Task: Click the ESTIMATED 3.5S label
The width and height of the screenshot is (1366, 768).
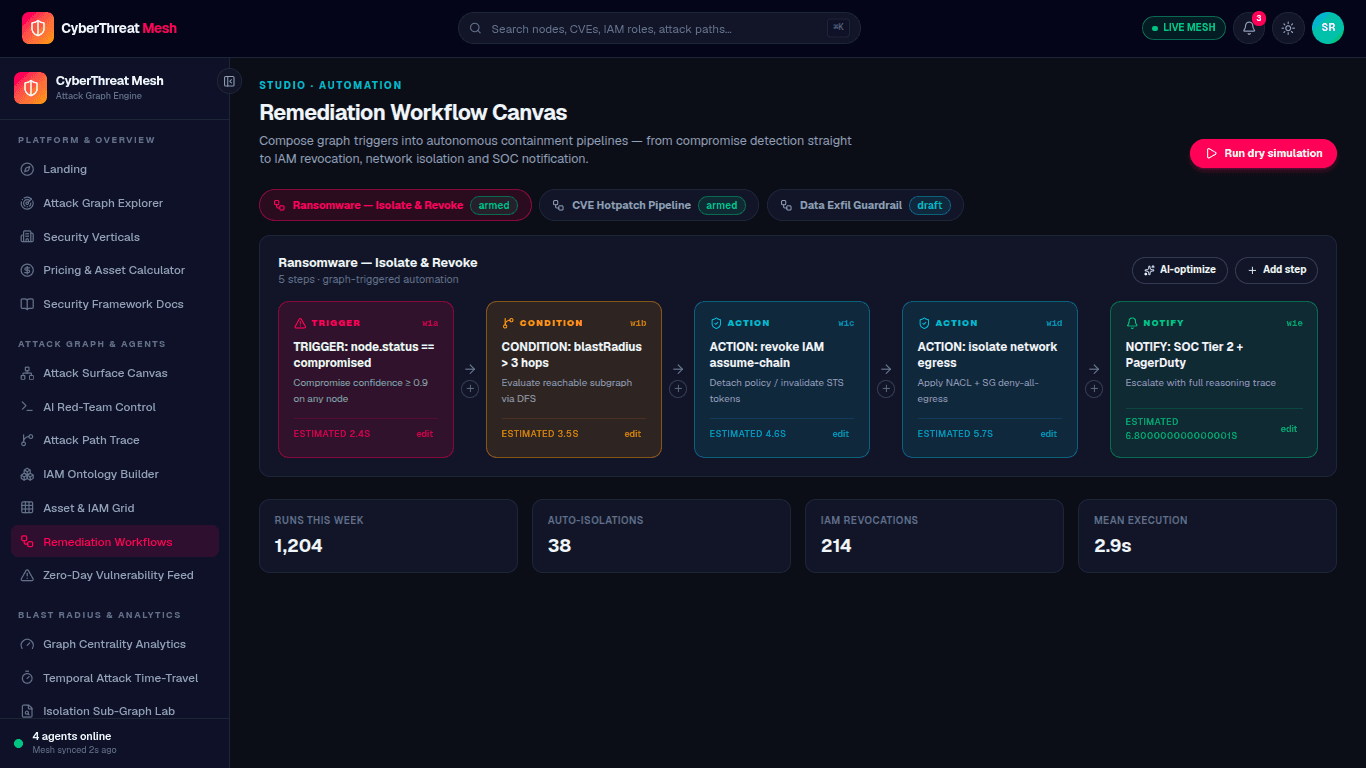Action: pos(540,434)
